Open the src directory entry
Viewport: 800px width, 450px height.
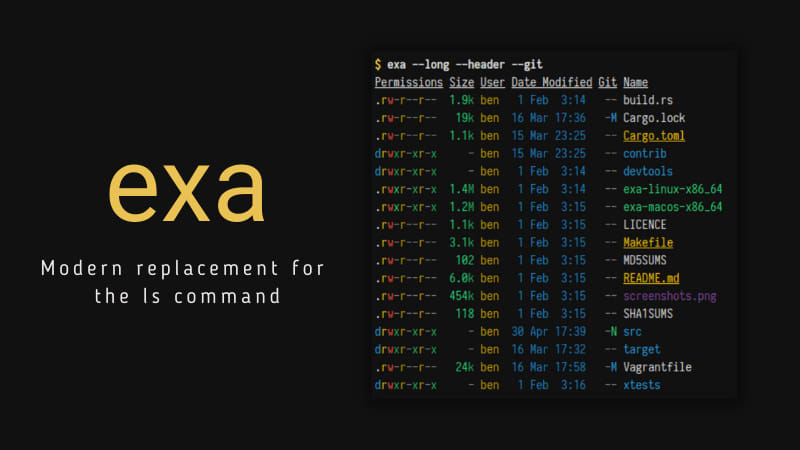pos(632,332)
